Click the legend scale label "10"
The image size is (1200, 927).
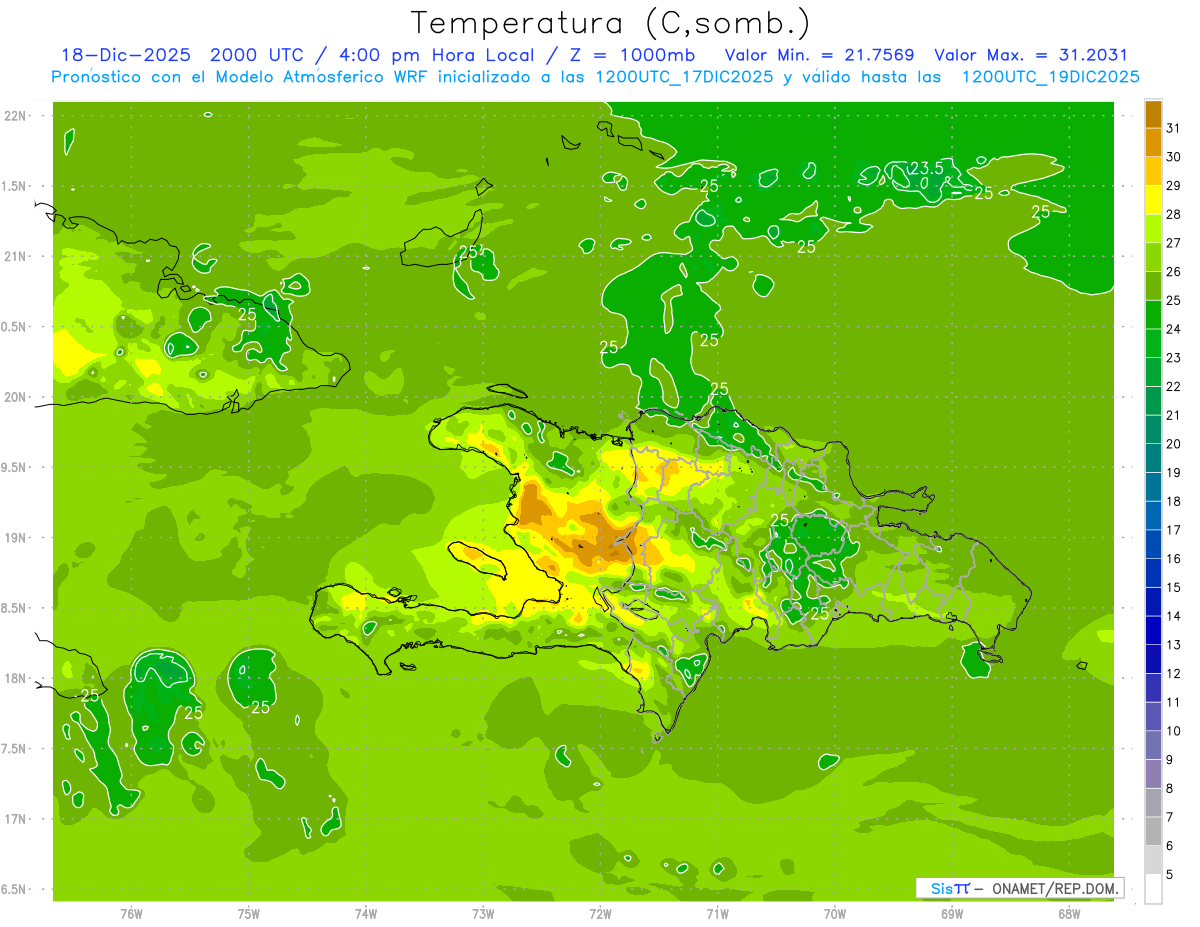click(x=1174, y=731)
